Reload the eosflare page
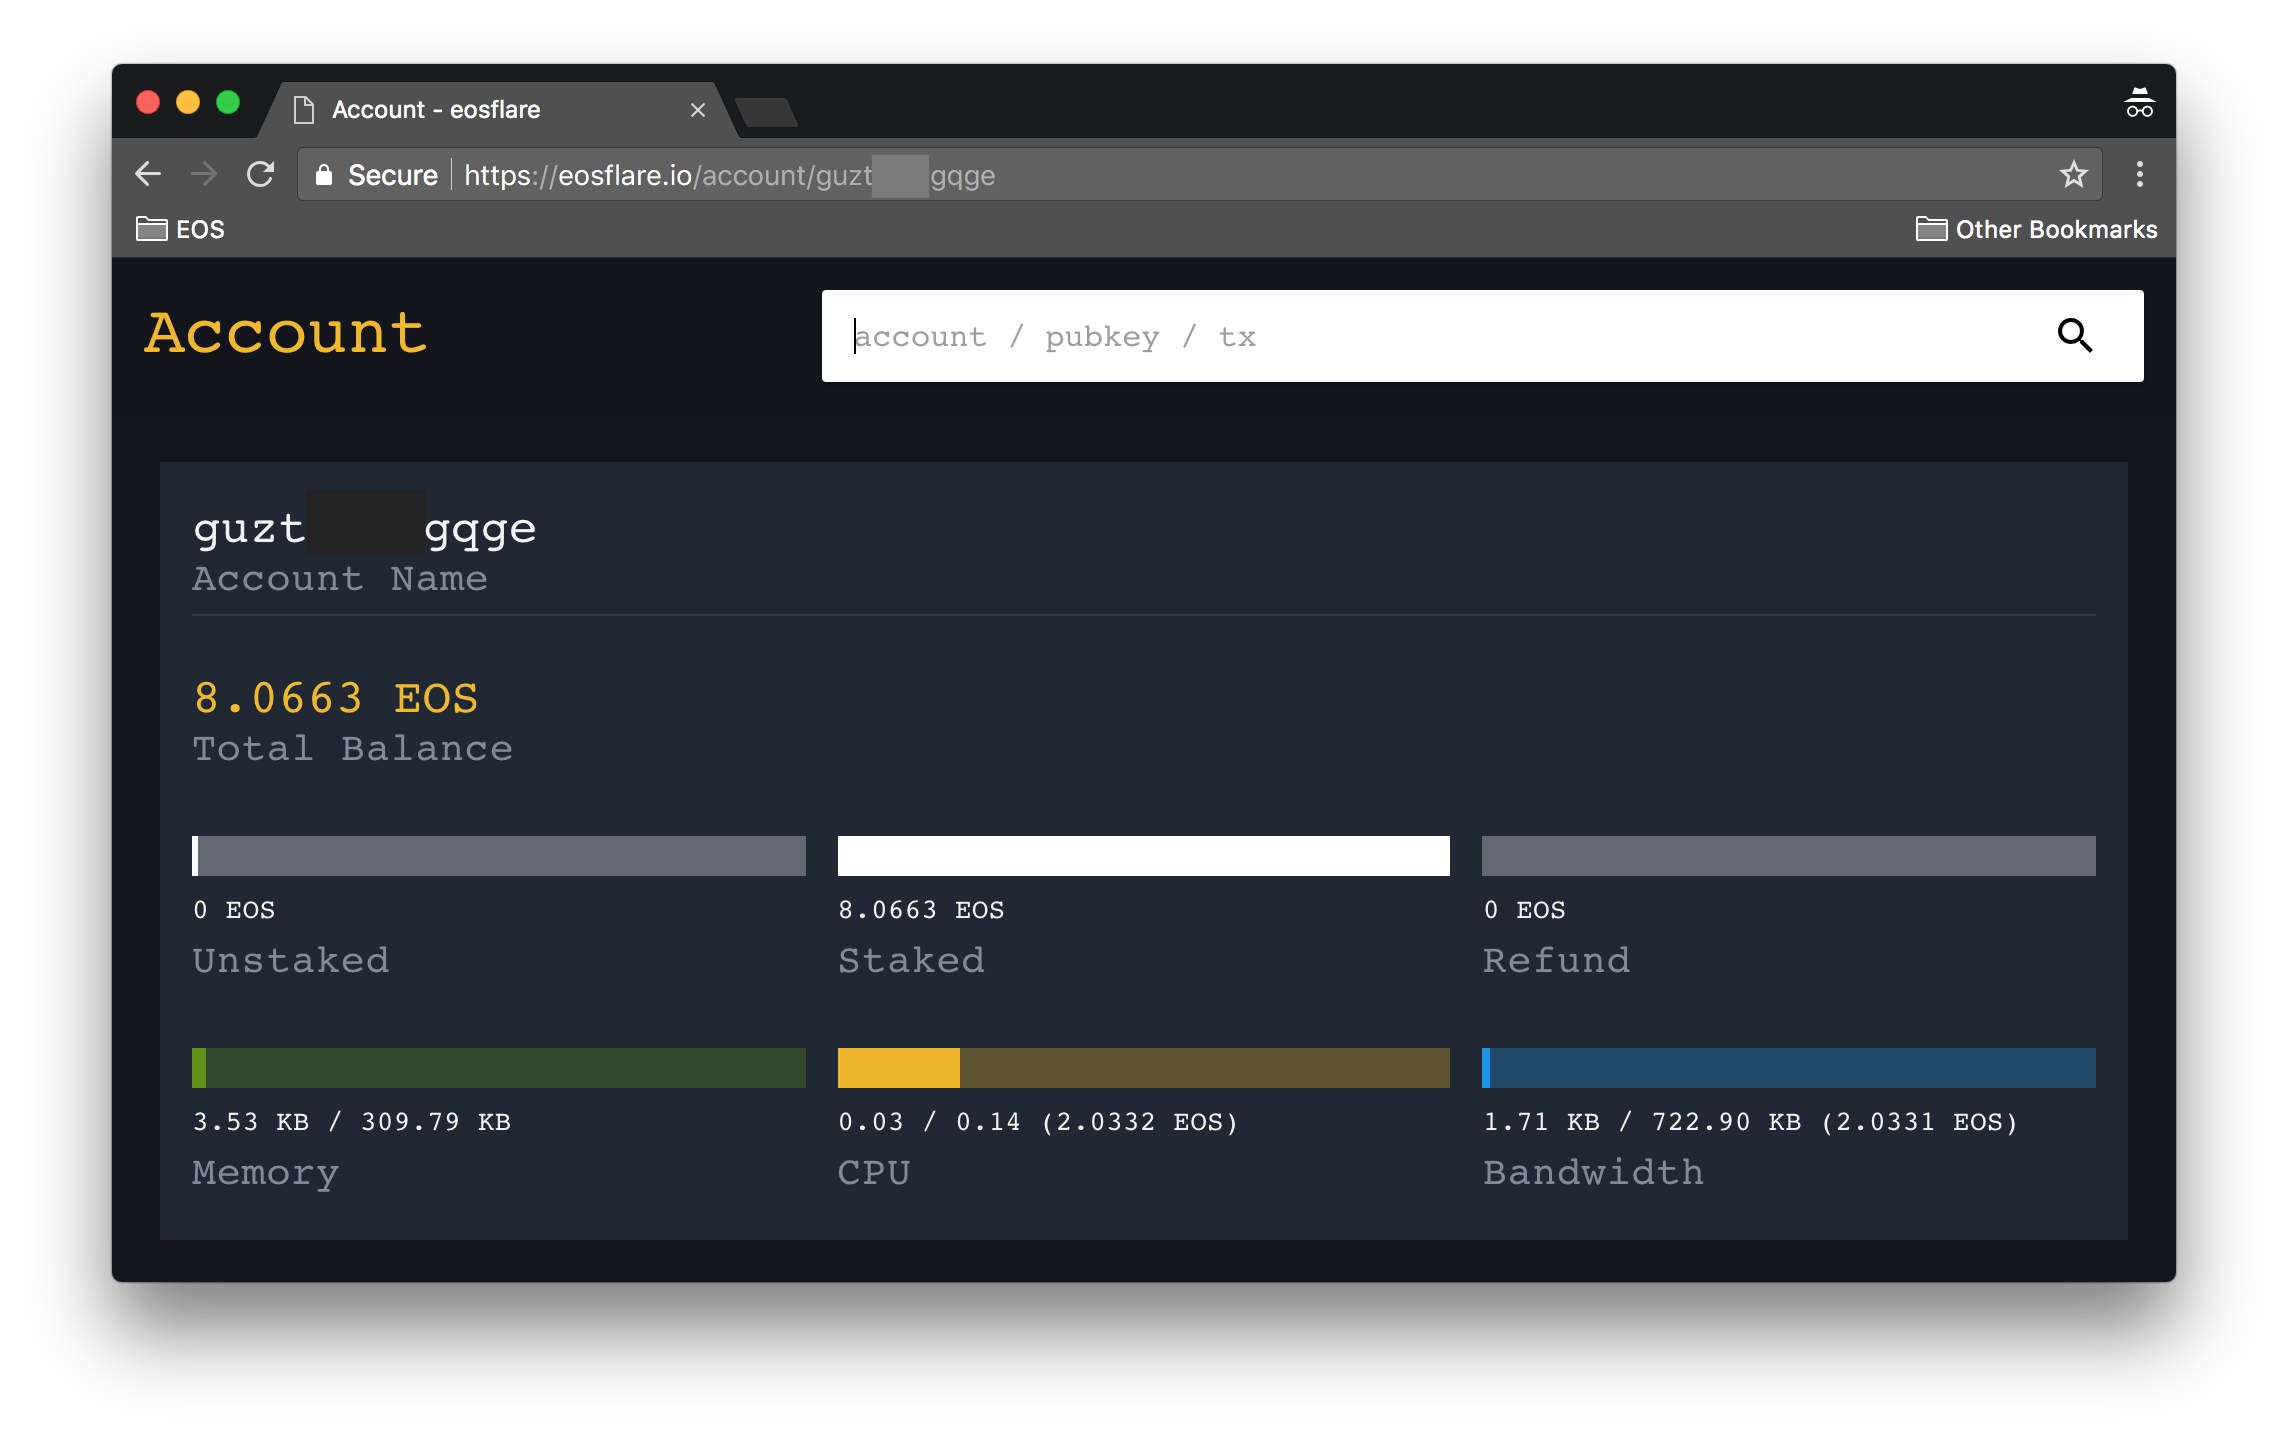 tap(261, 175)
